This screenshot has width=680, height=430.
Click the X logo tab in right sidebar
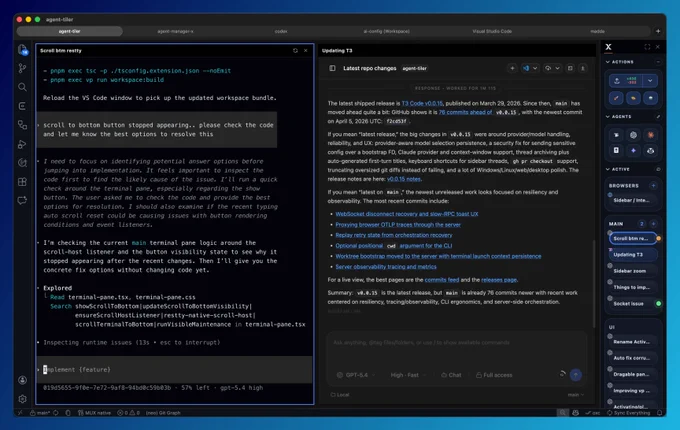tap(608, 47)
